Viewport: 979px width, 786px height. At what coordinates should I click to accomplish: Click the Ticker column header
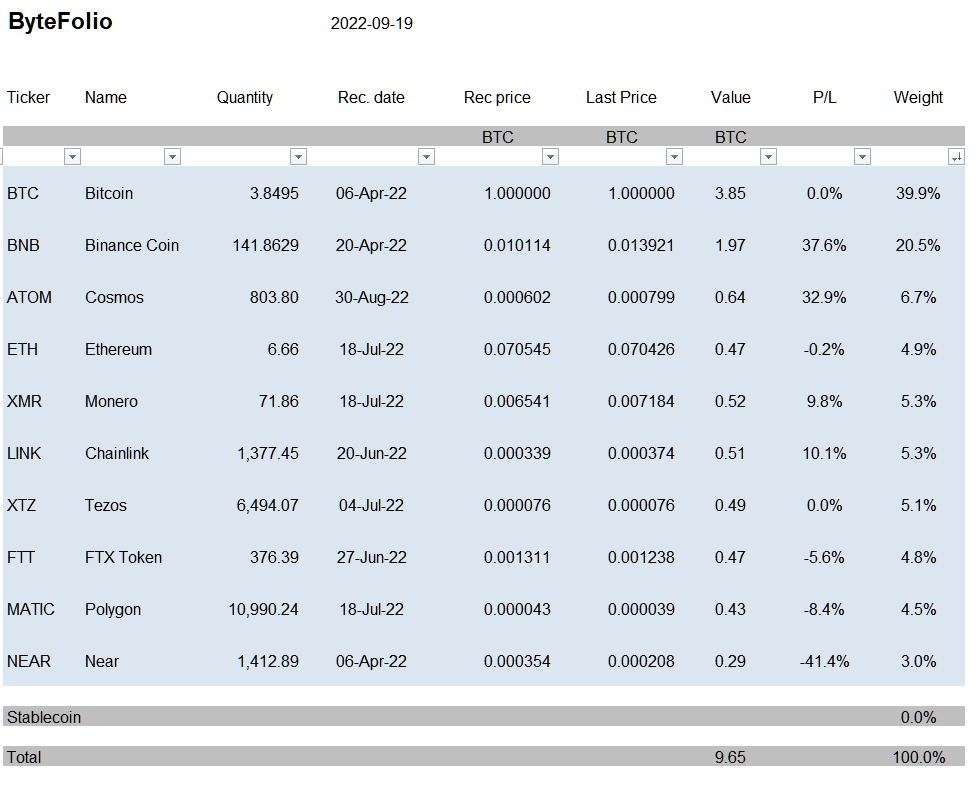[x=28, y=97]
